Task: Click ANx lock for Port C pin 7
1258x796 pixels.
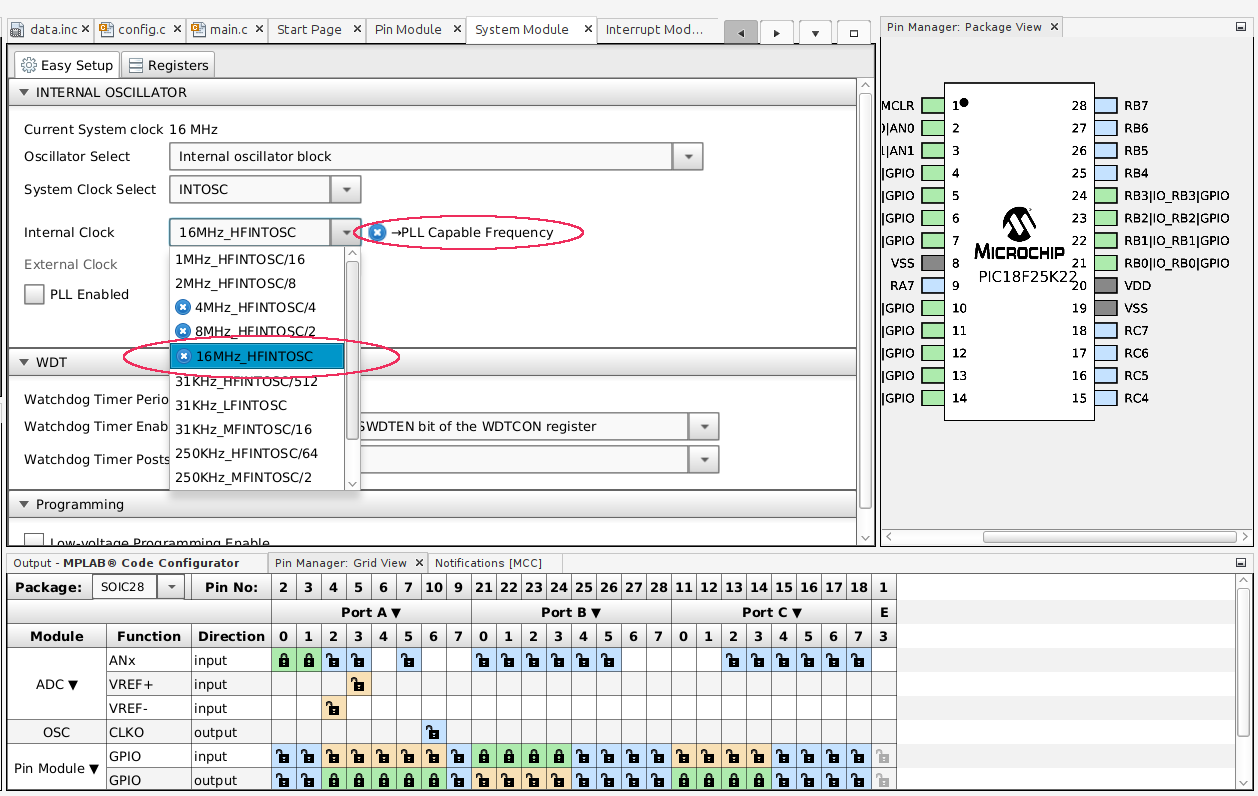Action: pyautogui.click(x=859, y=660)
